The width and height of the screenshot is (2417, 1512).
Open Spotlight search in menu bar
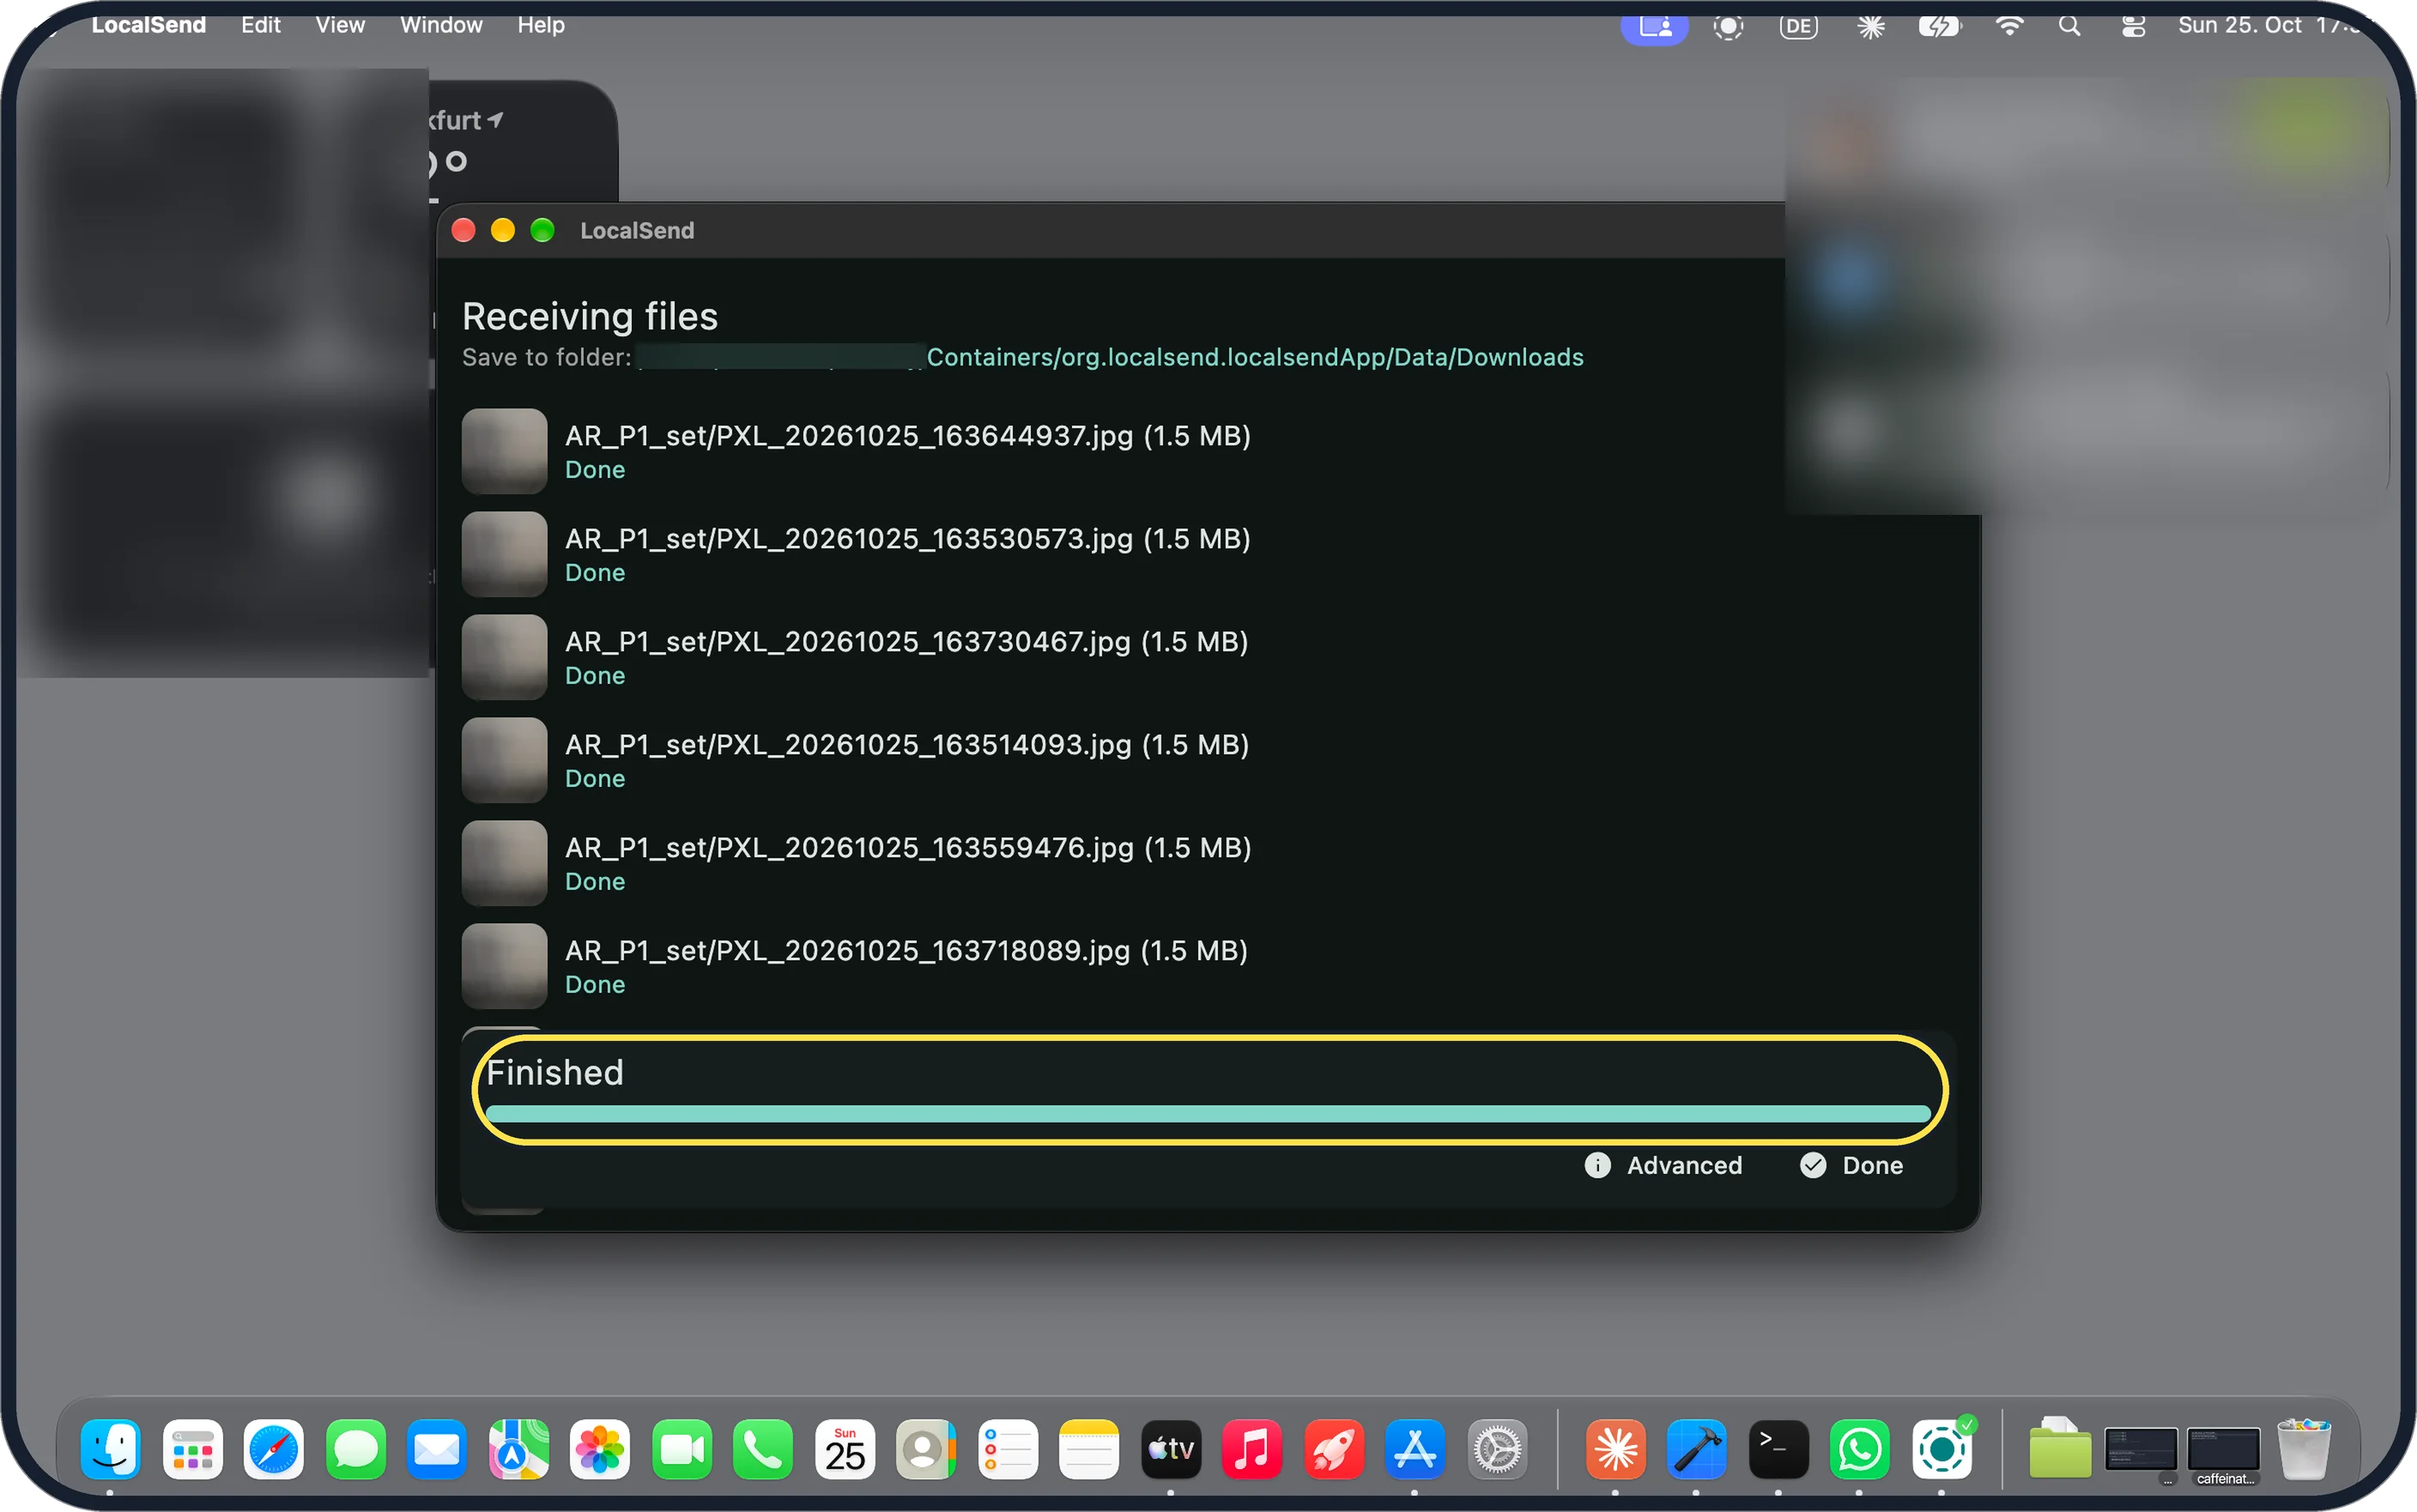point(2069,26)
